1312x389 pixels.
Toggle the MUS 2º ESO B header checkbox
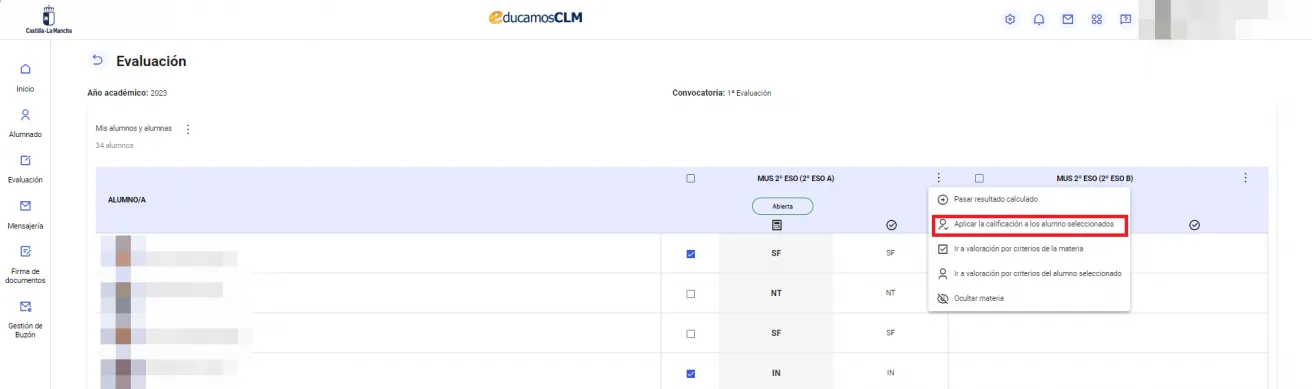[979, 179]
